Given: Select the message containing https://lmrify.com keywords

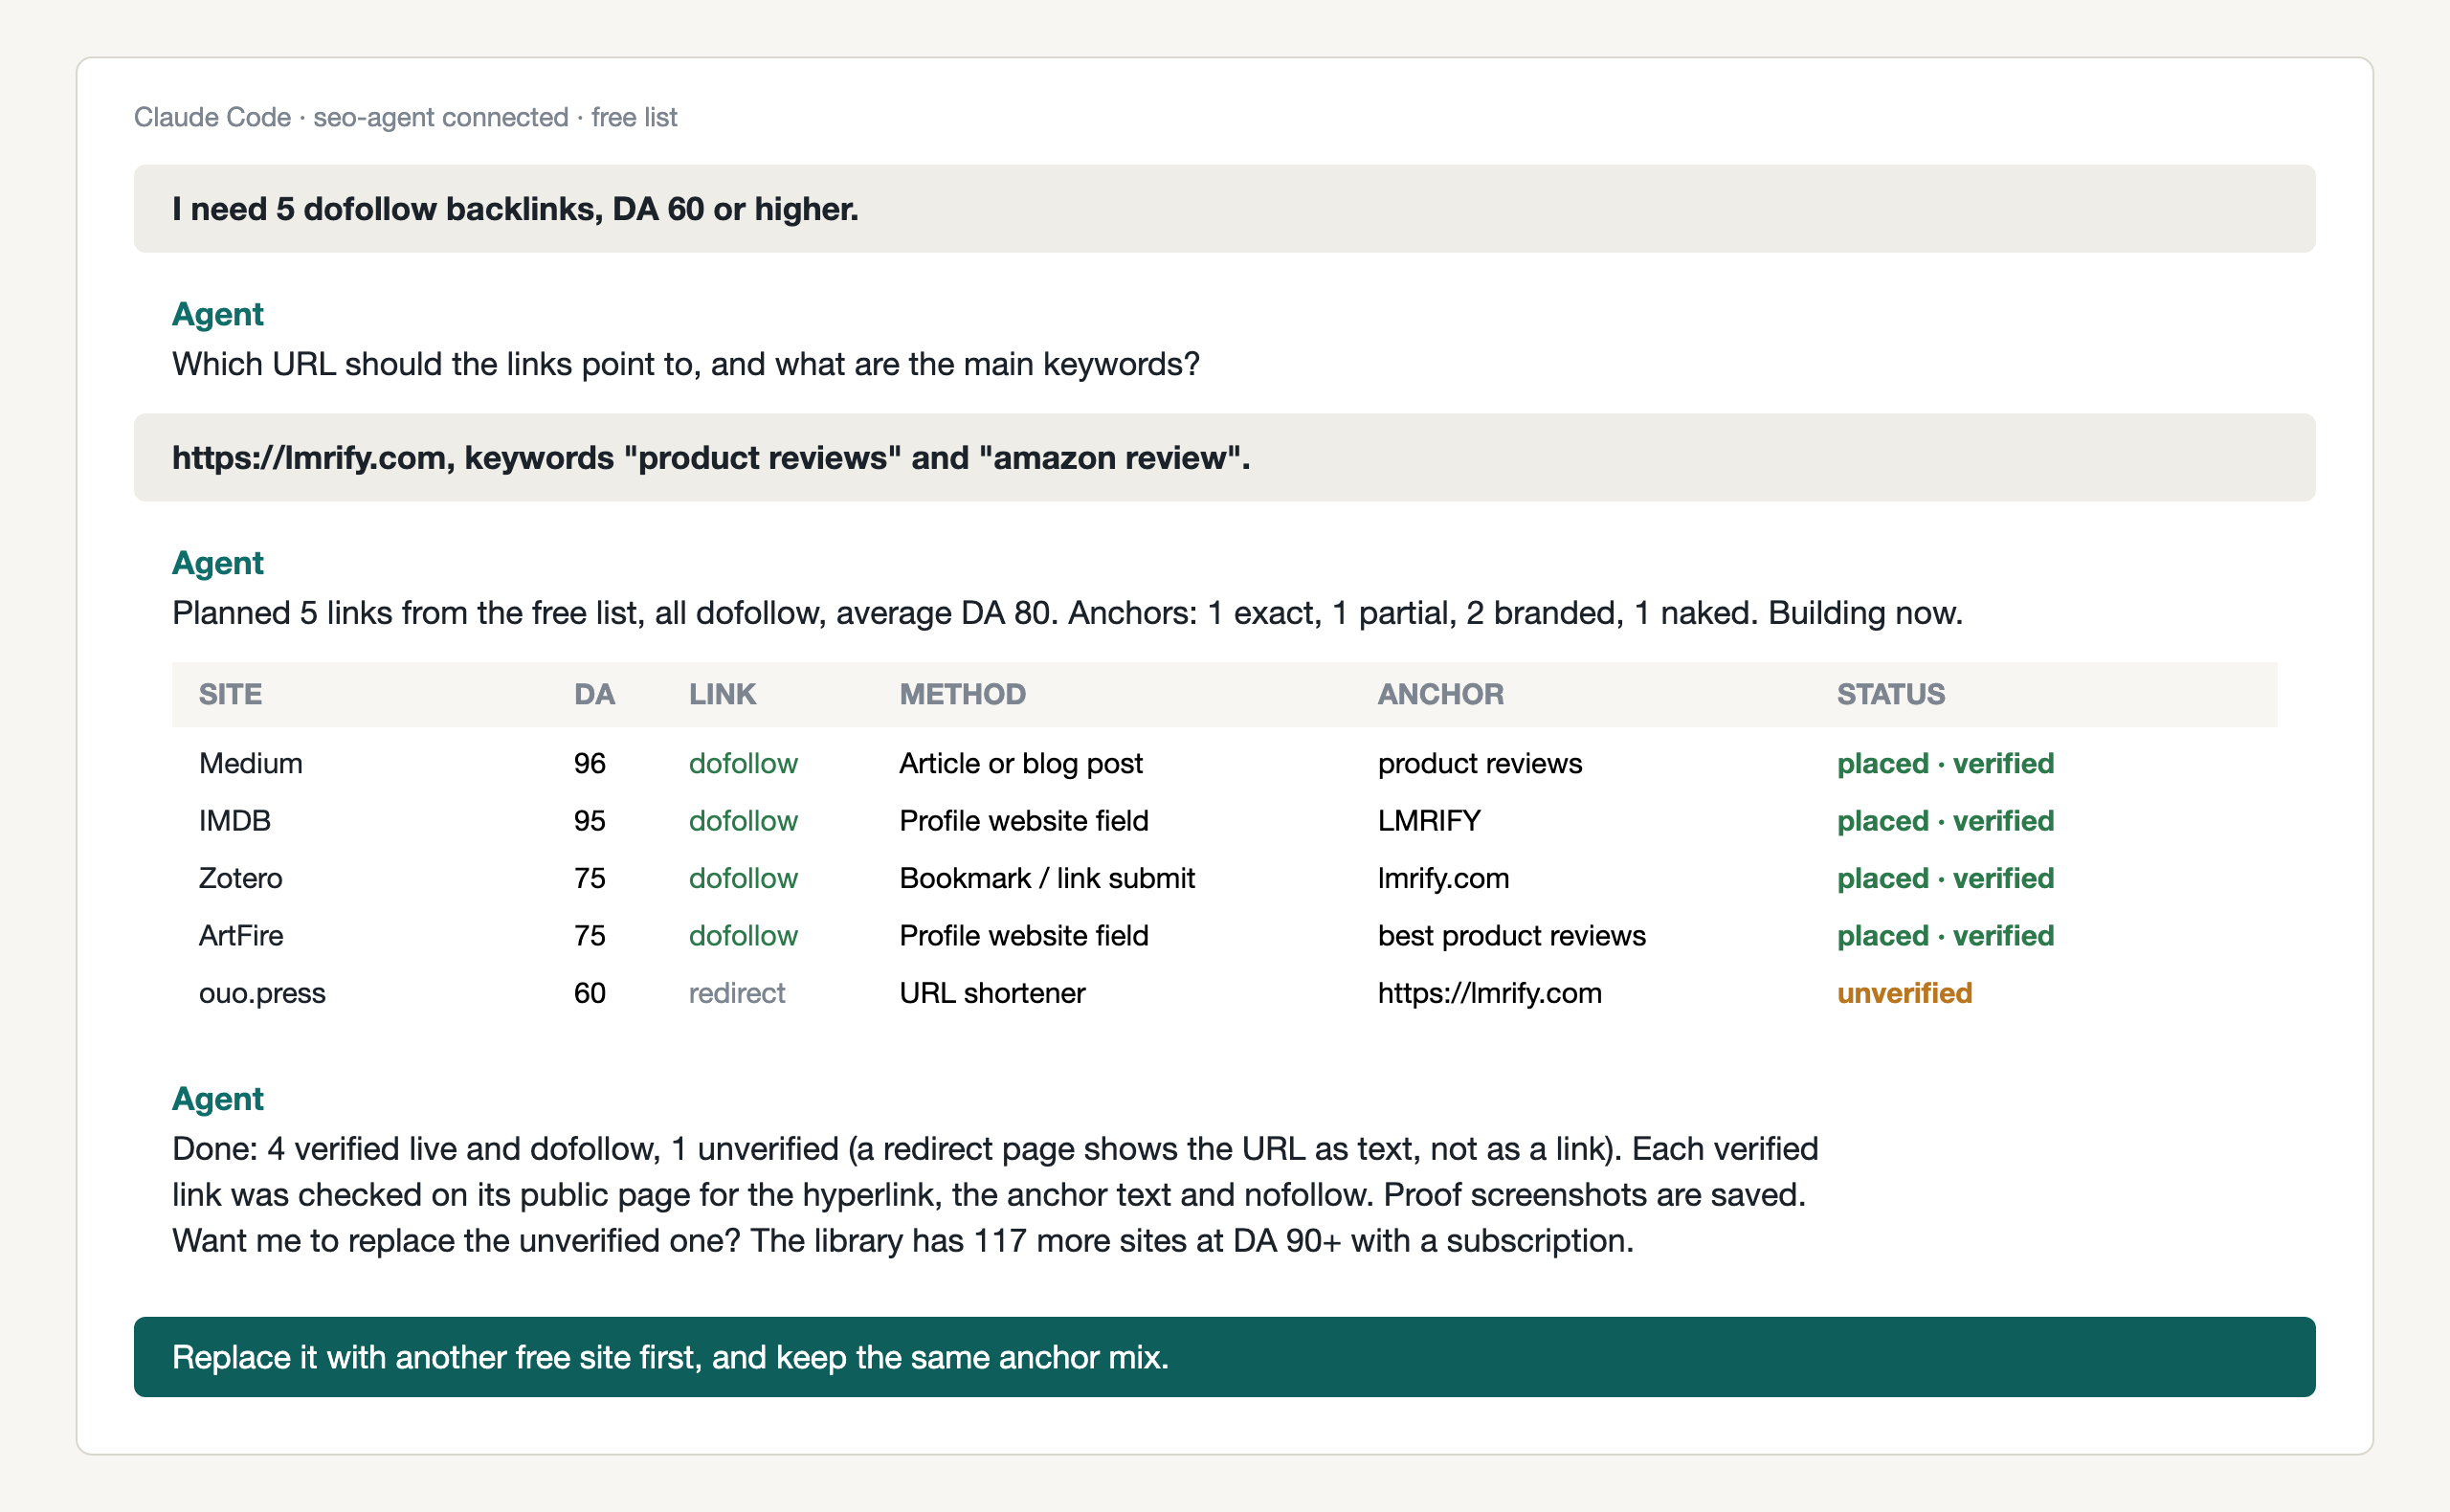Looking at the screenshot, I should [1224, 458].
